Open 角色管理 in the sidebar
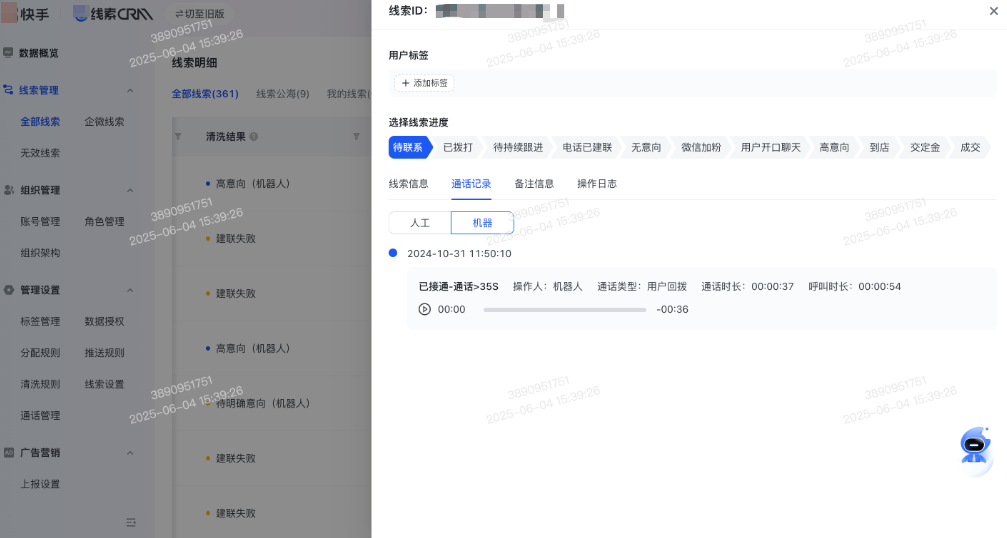Image resolution: width=1007 pixels, height=538 pixels. click(x=104, y=221)
